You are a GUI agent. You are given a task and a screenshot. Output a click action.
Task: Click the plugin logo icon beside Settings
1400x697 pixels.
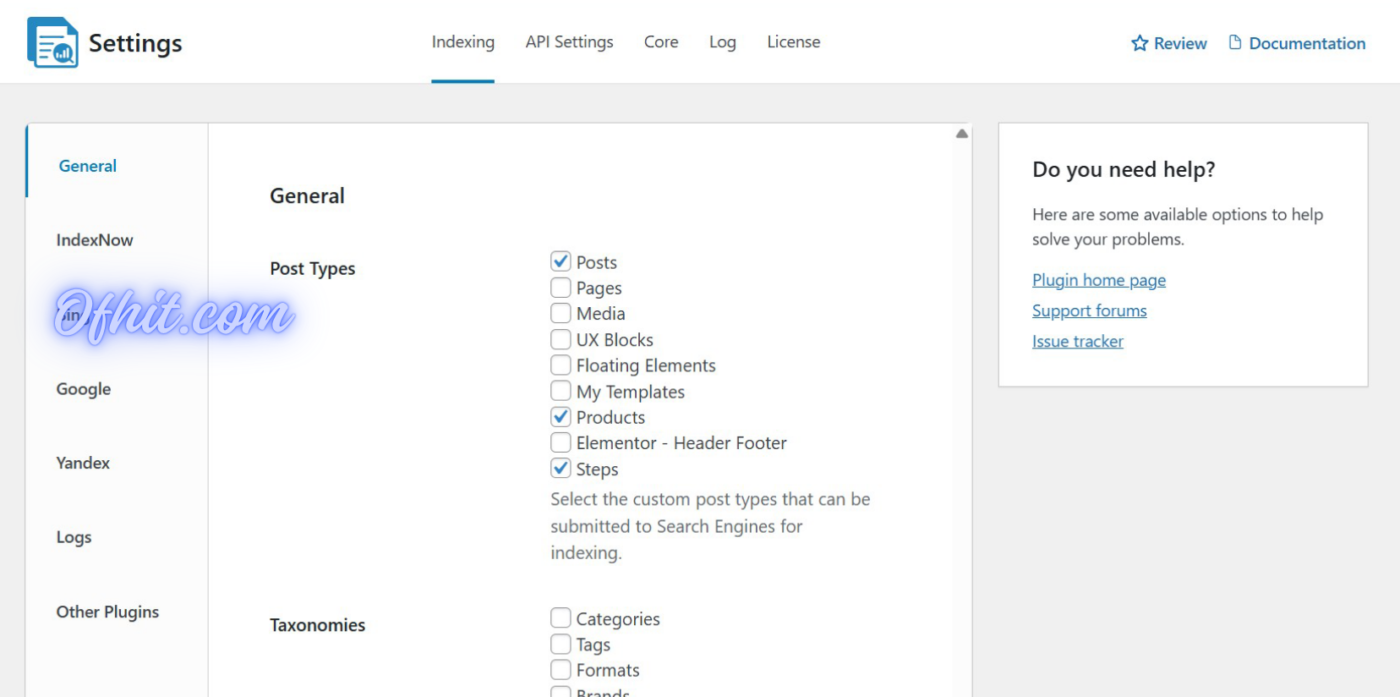pos(52,43)
